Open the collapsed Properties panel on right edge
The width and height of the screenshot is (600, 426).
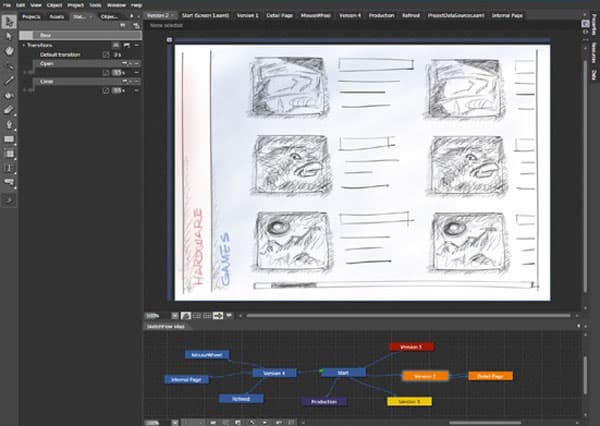tap(594, 24)
